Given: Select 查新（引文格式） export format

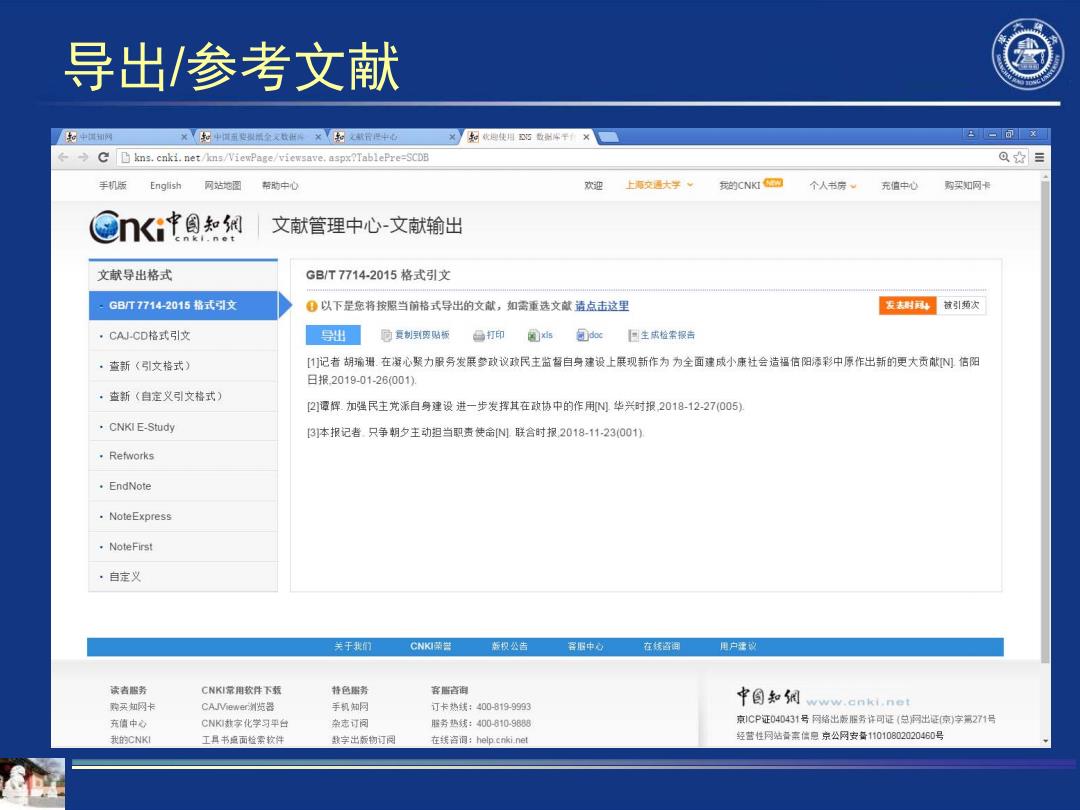Looking at the screenshot, I should 183,366.
